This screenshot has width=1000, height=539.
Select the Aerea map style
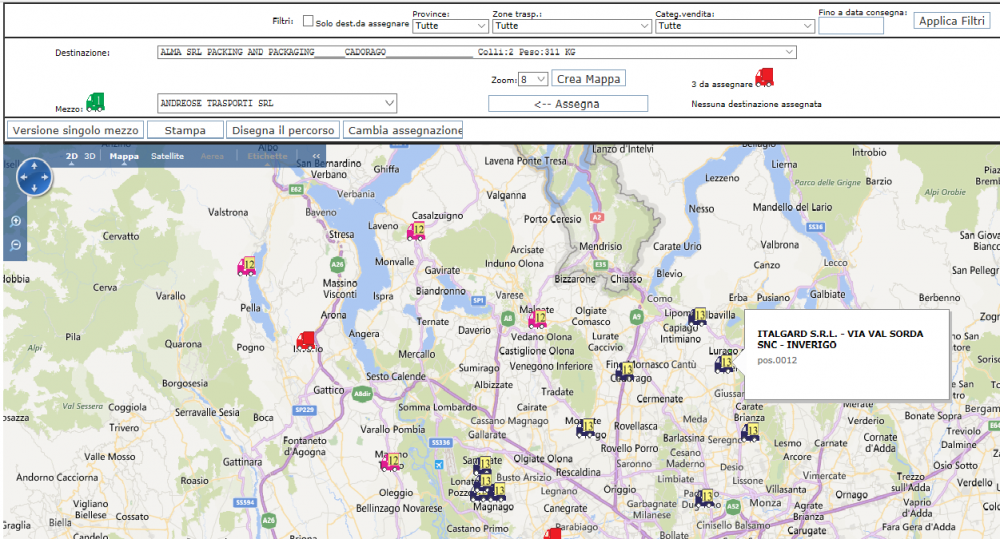pos(212,156)
